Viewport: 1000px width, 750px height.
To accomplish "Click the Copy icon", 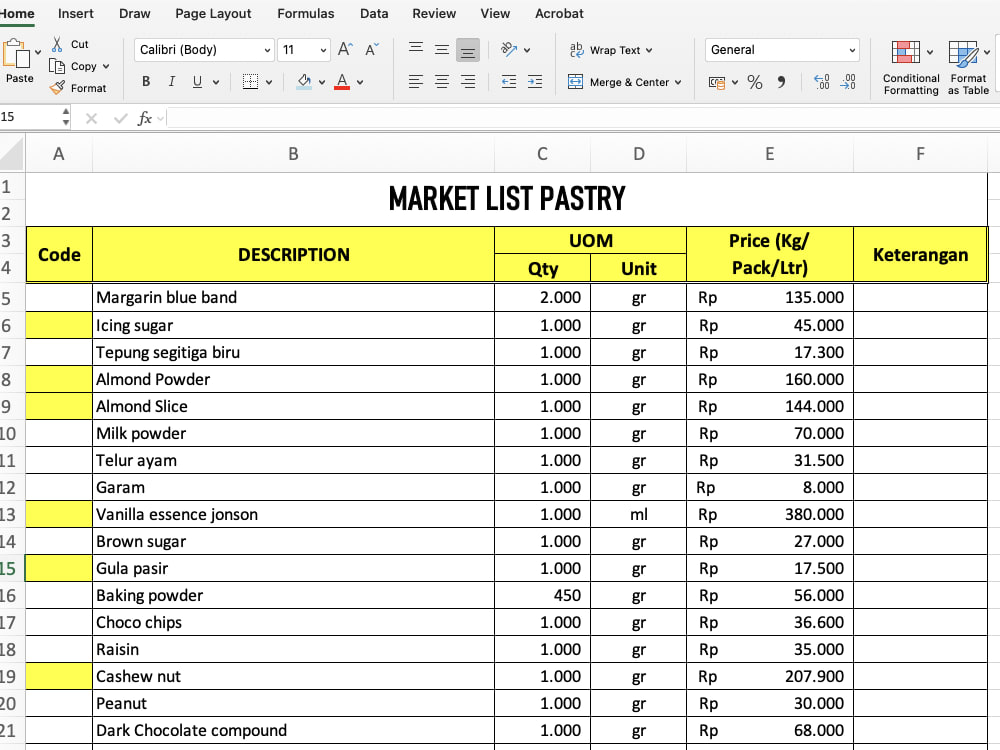I will coord(57,66).
